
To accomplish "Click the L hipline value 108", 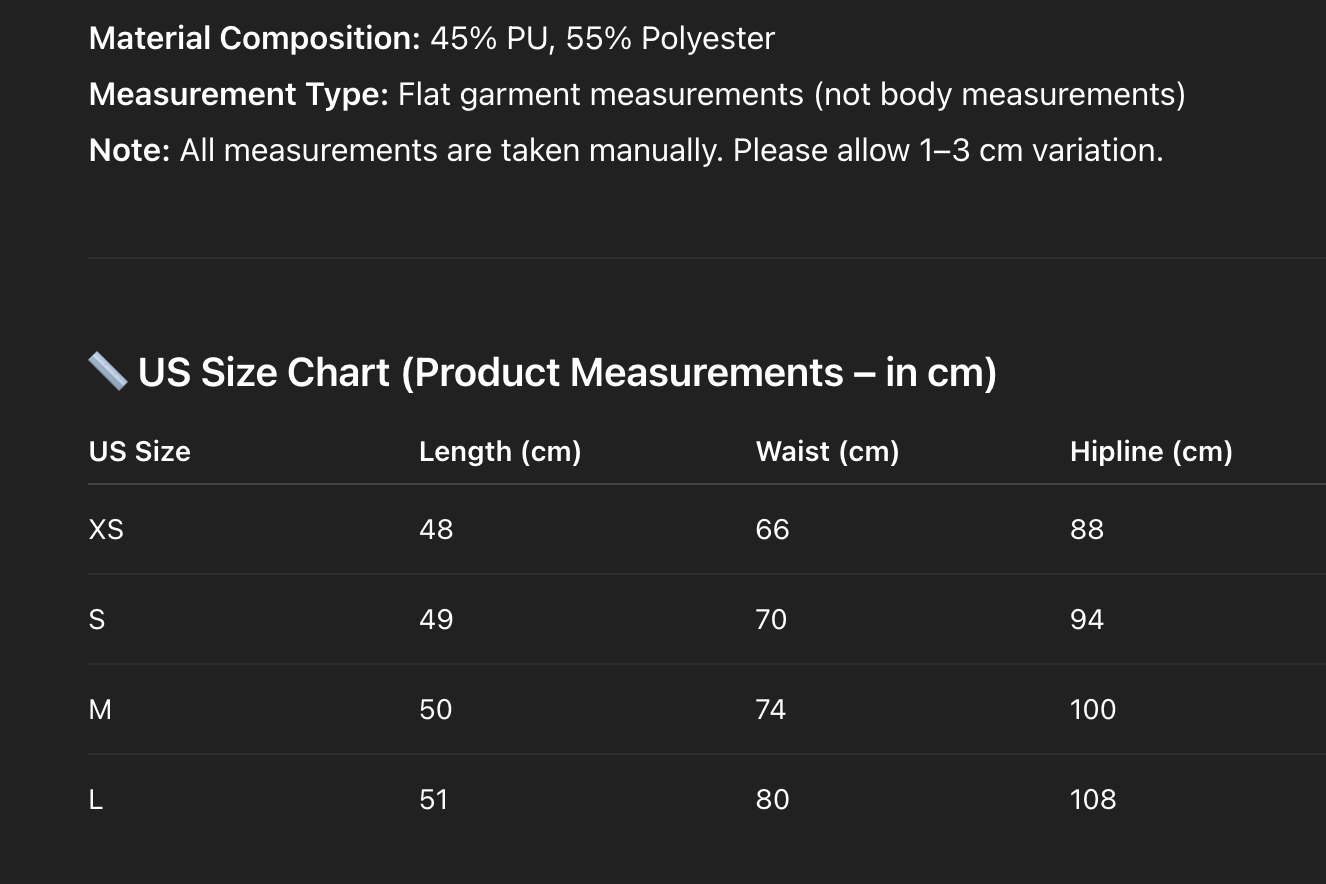I will pos(1093,800).
